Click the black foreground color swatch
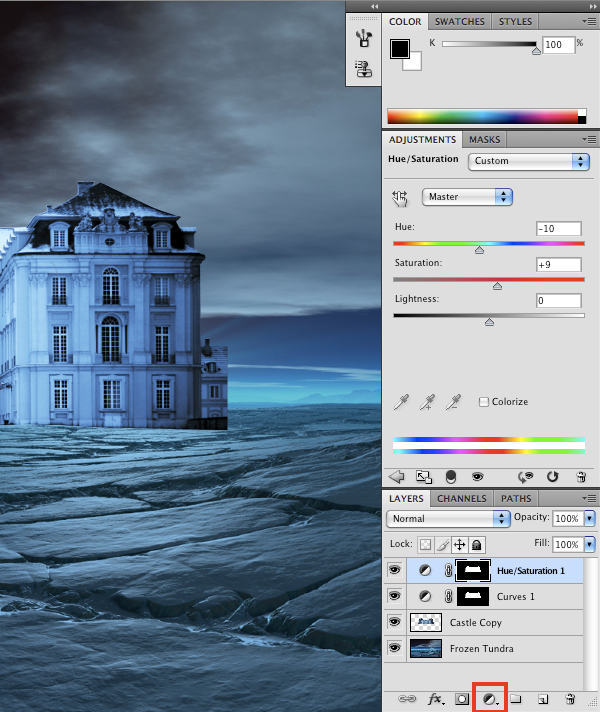This screenshot has height=712, width=600. click(x=399, y=48)
